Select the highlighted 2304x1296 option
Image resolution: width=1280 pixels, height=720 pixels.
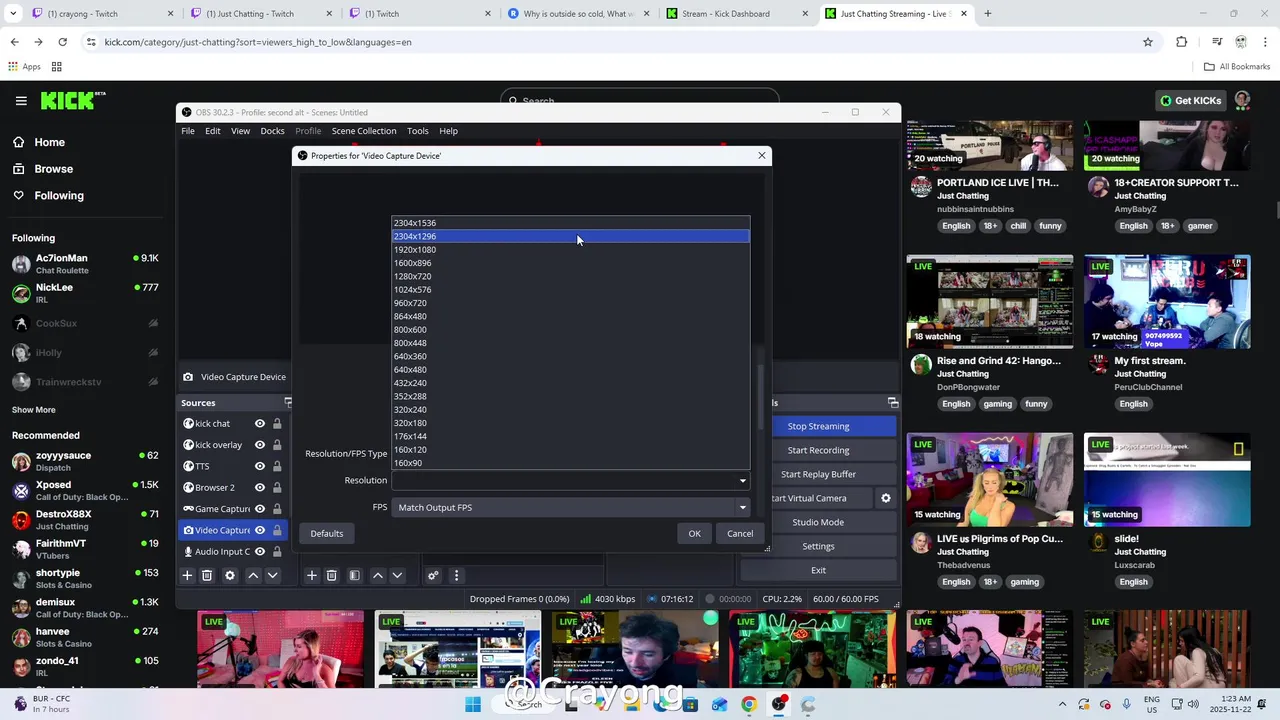point(570,236)
